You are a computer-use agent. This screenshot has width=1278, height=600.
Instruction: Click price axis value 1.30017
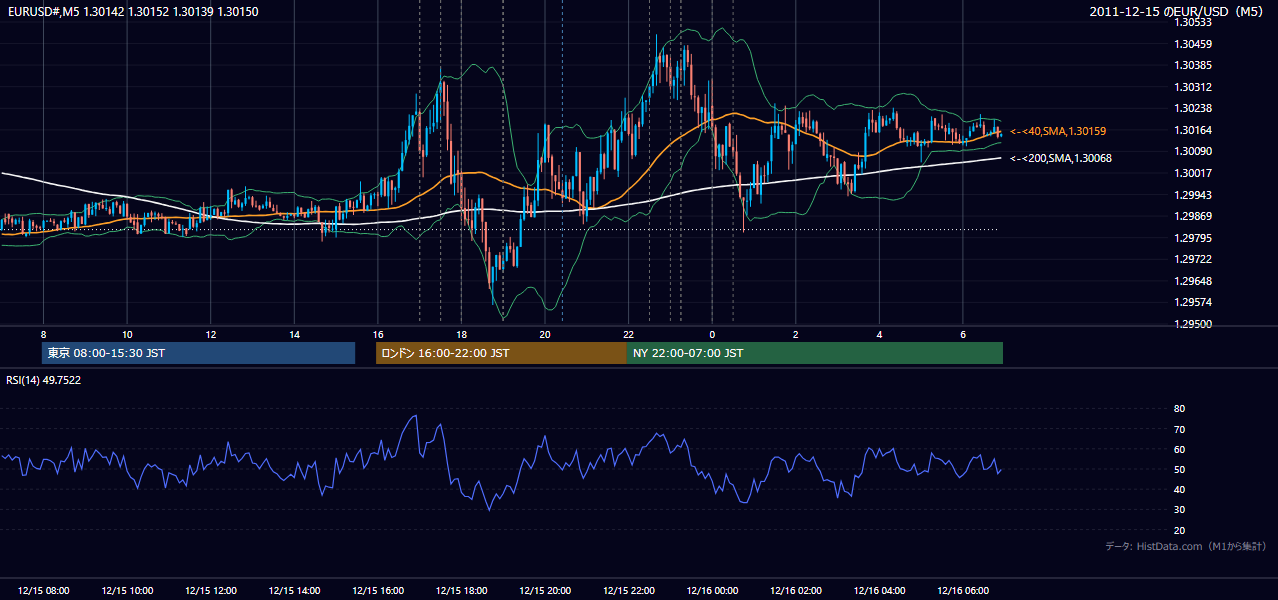point(1193,173)
